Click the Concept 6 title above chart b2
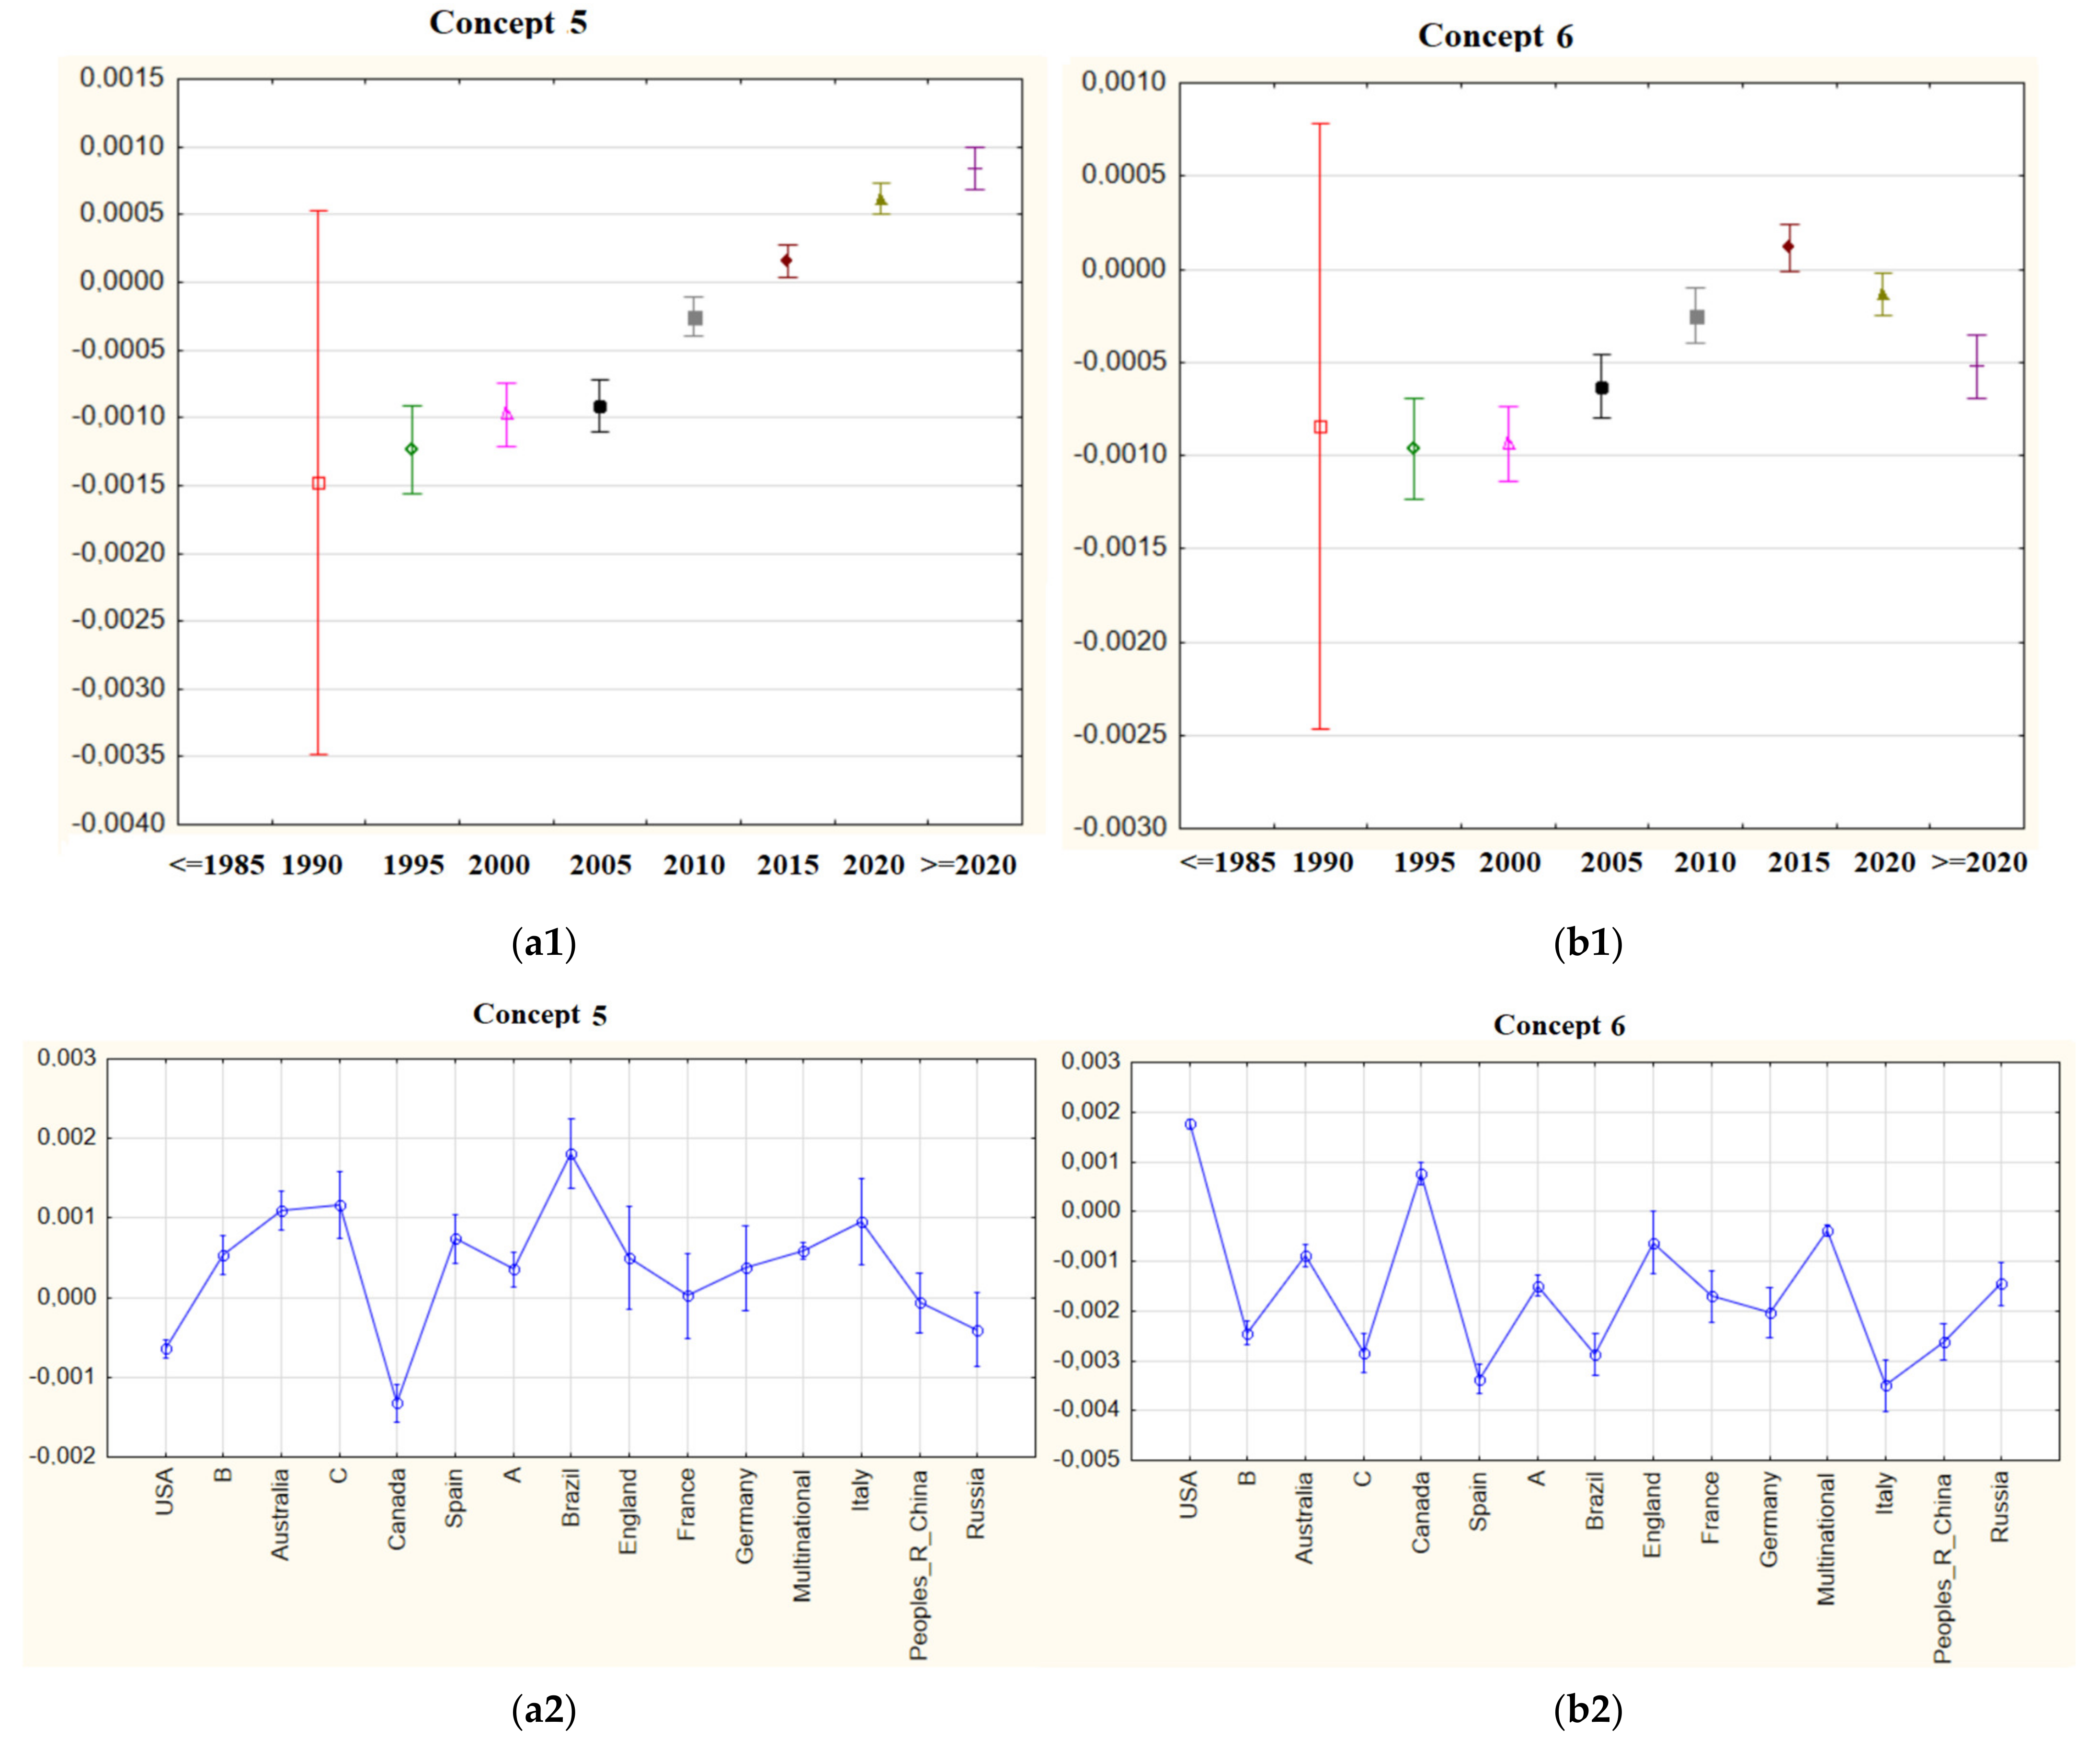This screenshot has width=2100, height=1739. coord(1559,1025)
